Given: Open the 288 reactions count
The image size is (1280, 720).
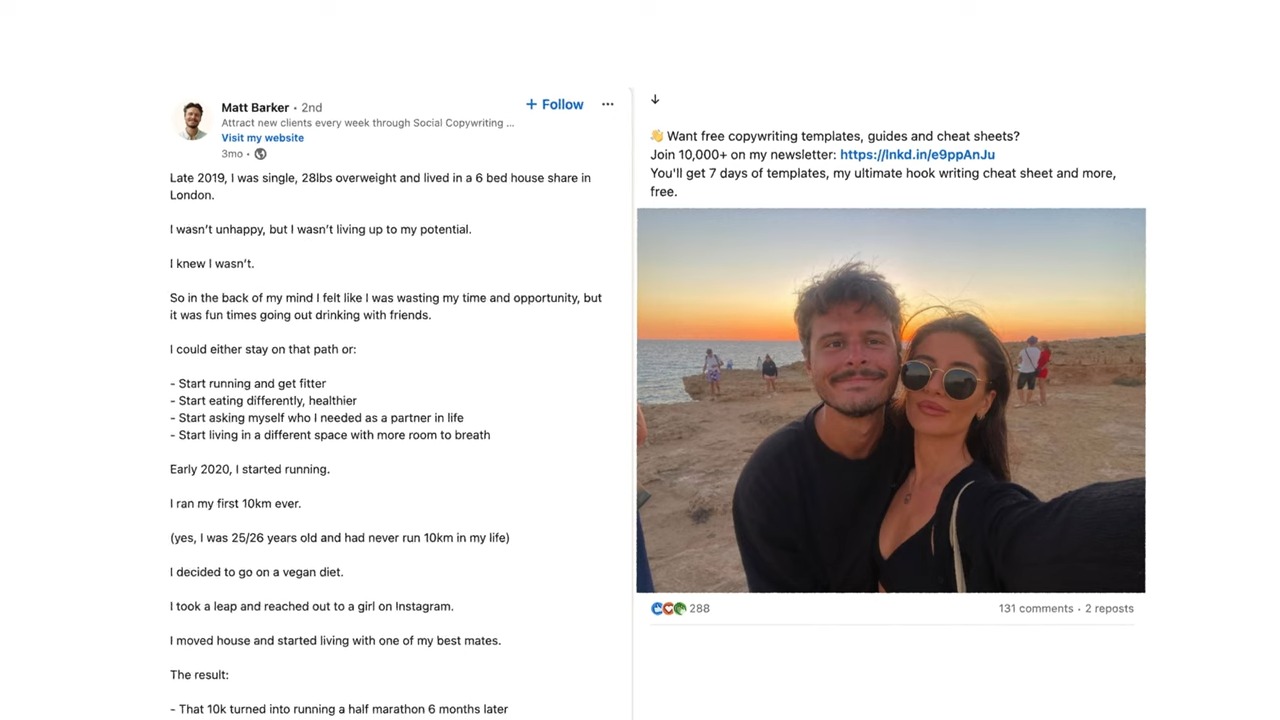Looking at the screenshot, I should coord(700,608).
